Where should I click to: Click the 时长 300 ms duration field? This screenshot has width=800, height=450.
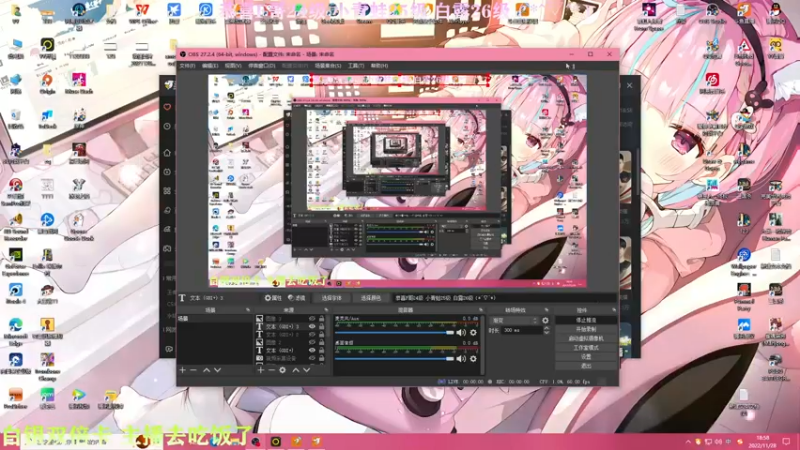click(x=521, y=331)
